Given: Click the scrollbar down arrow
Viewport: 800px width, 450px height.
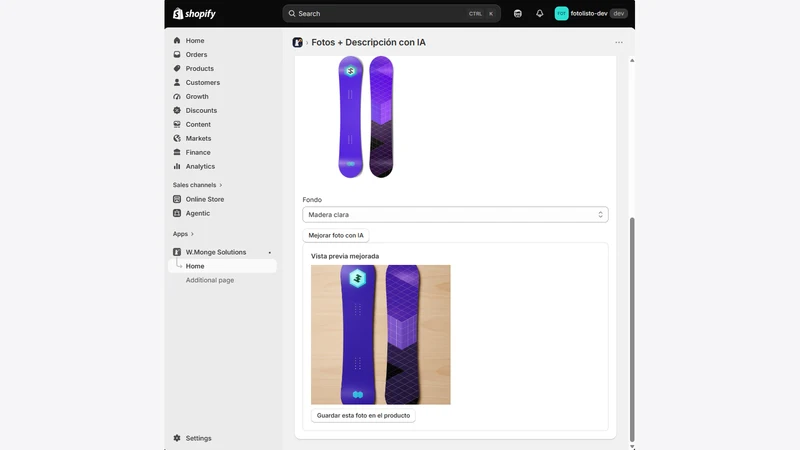Looking at the screenshot, I should click(632, 446).
